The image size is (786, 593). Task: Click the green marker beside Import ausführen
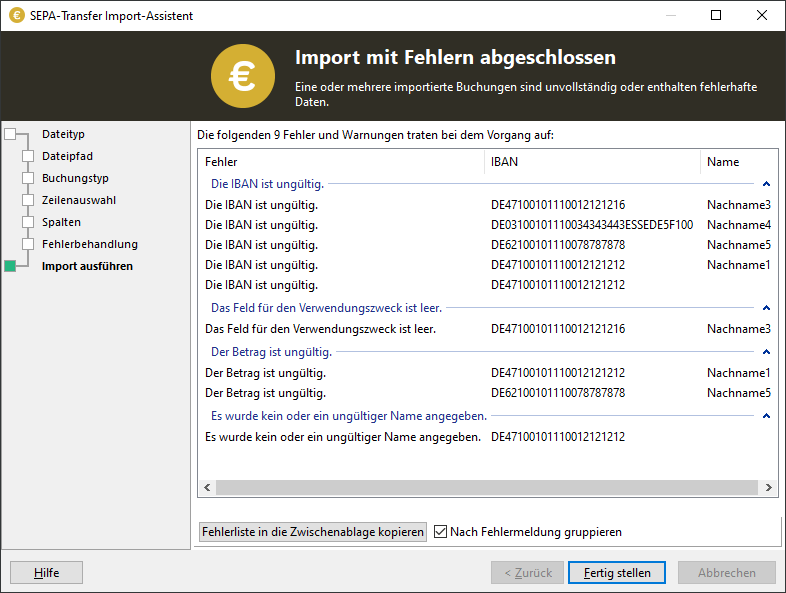10,266
